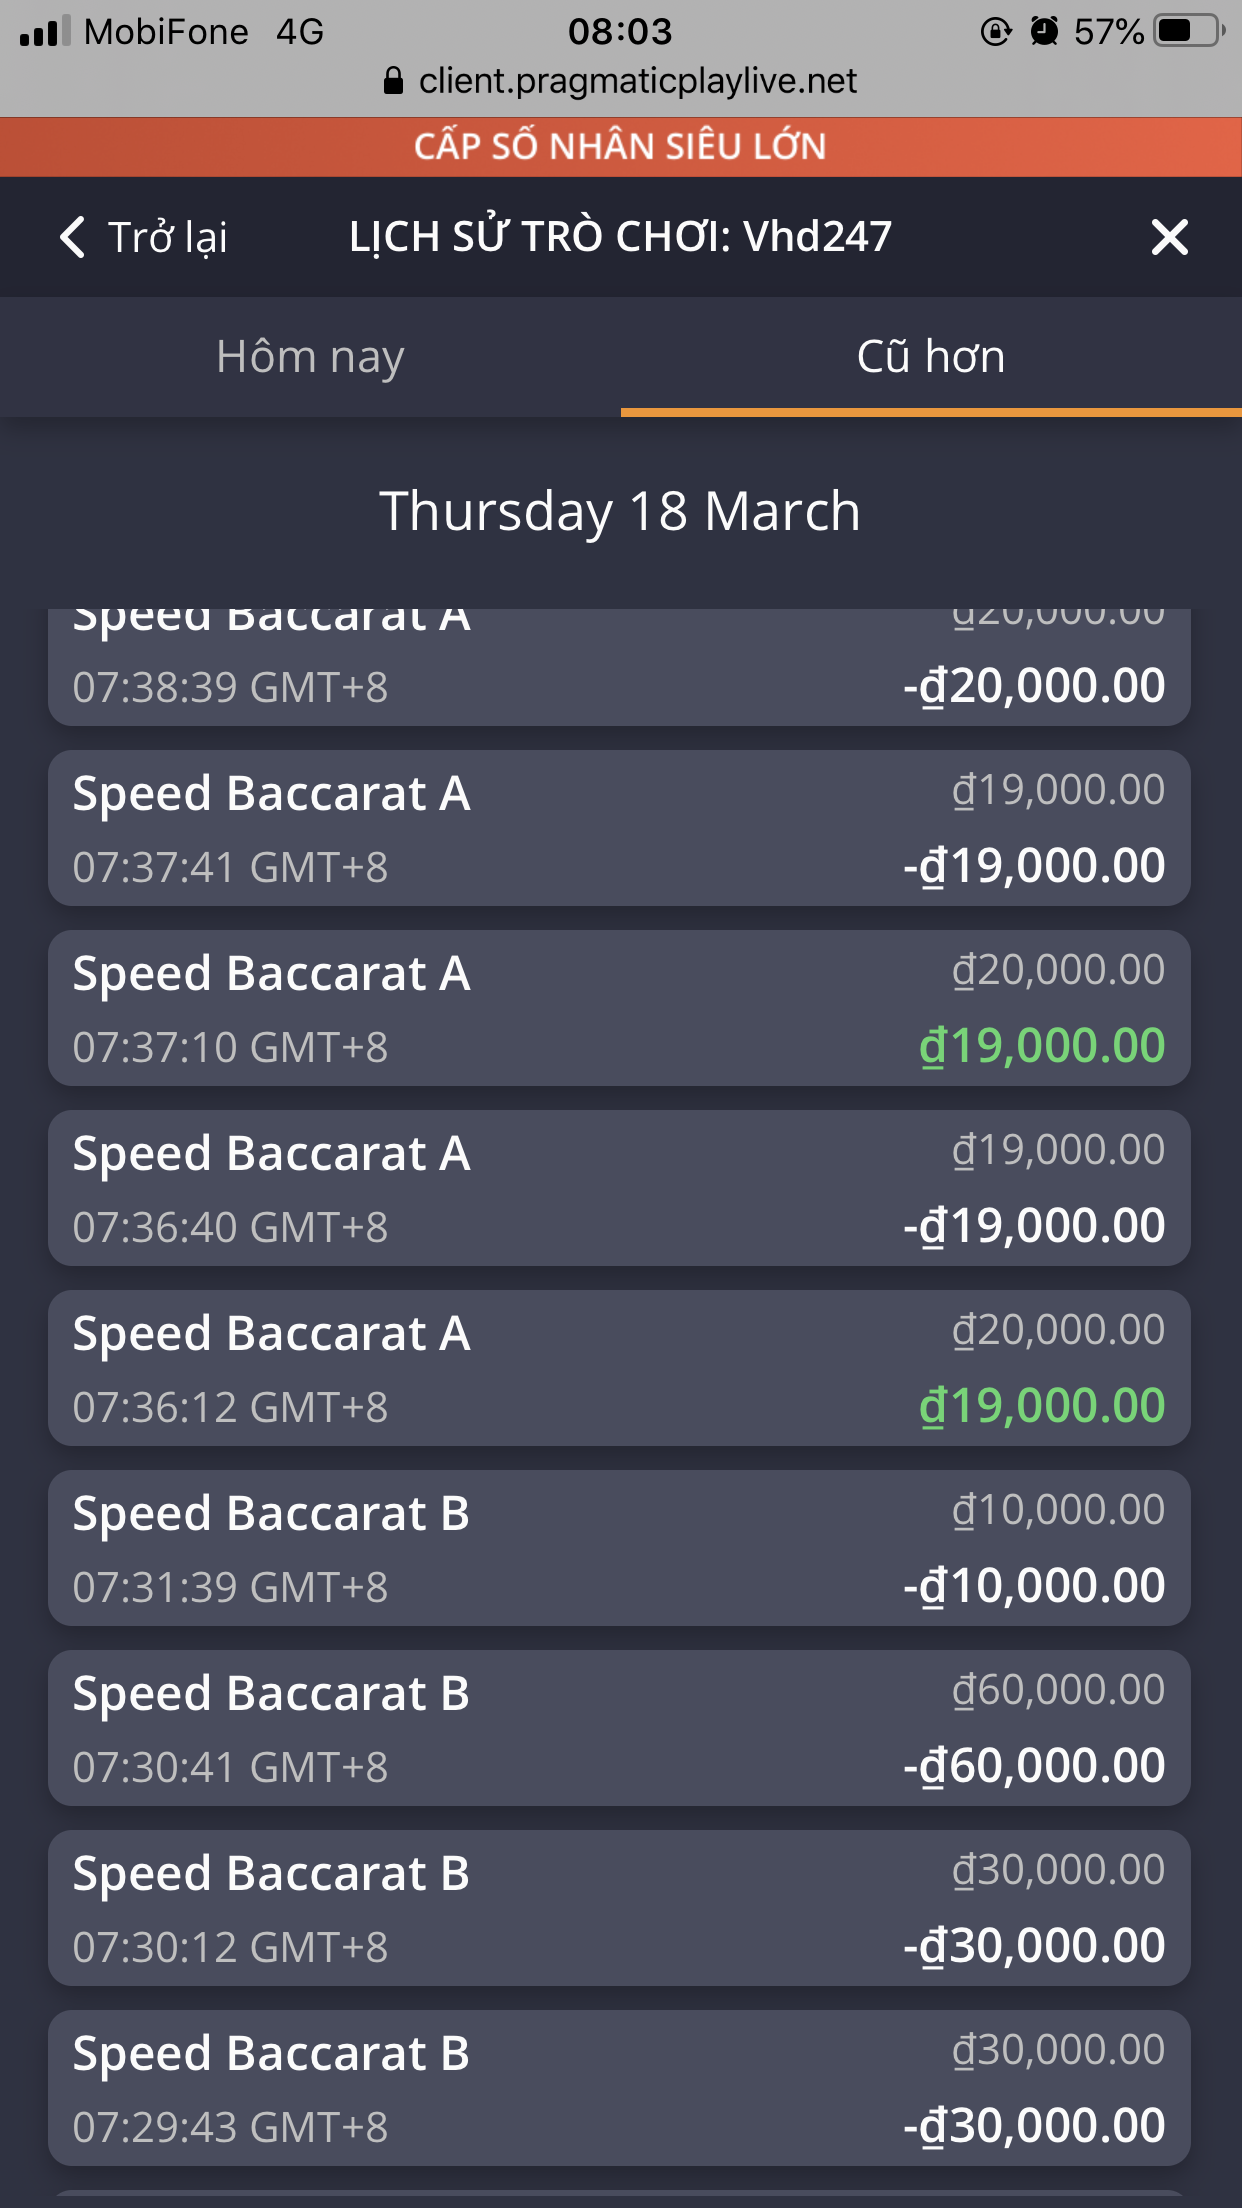
Task: Open Speed Baccarat B round at 07:31:39
Action: click(619, 1548)
